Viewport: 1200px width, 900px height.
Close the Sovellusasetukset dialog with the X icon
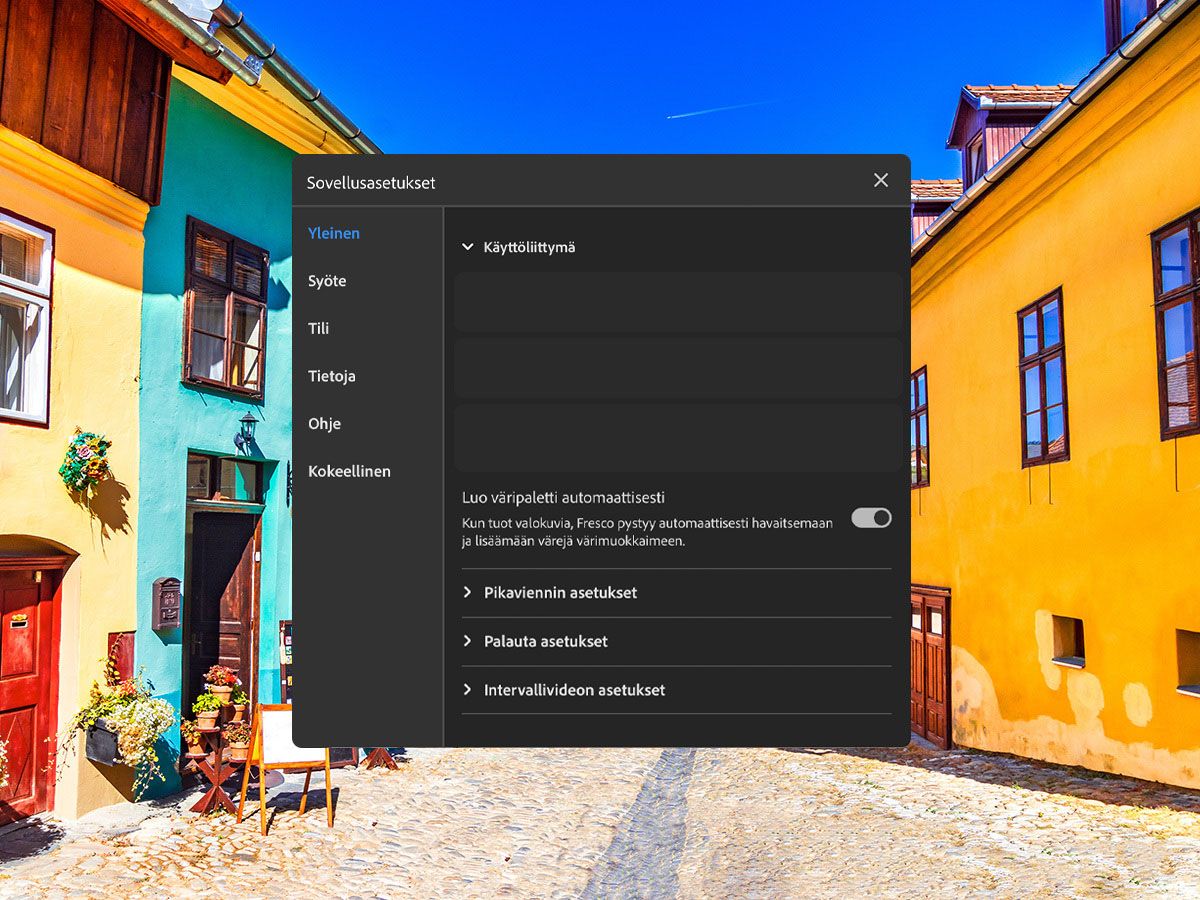[881, 180]
